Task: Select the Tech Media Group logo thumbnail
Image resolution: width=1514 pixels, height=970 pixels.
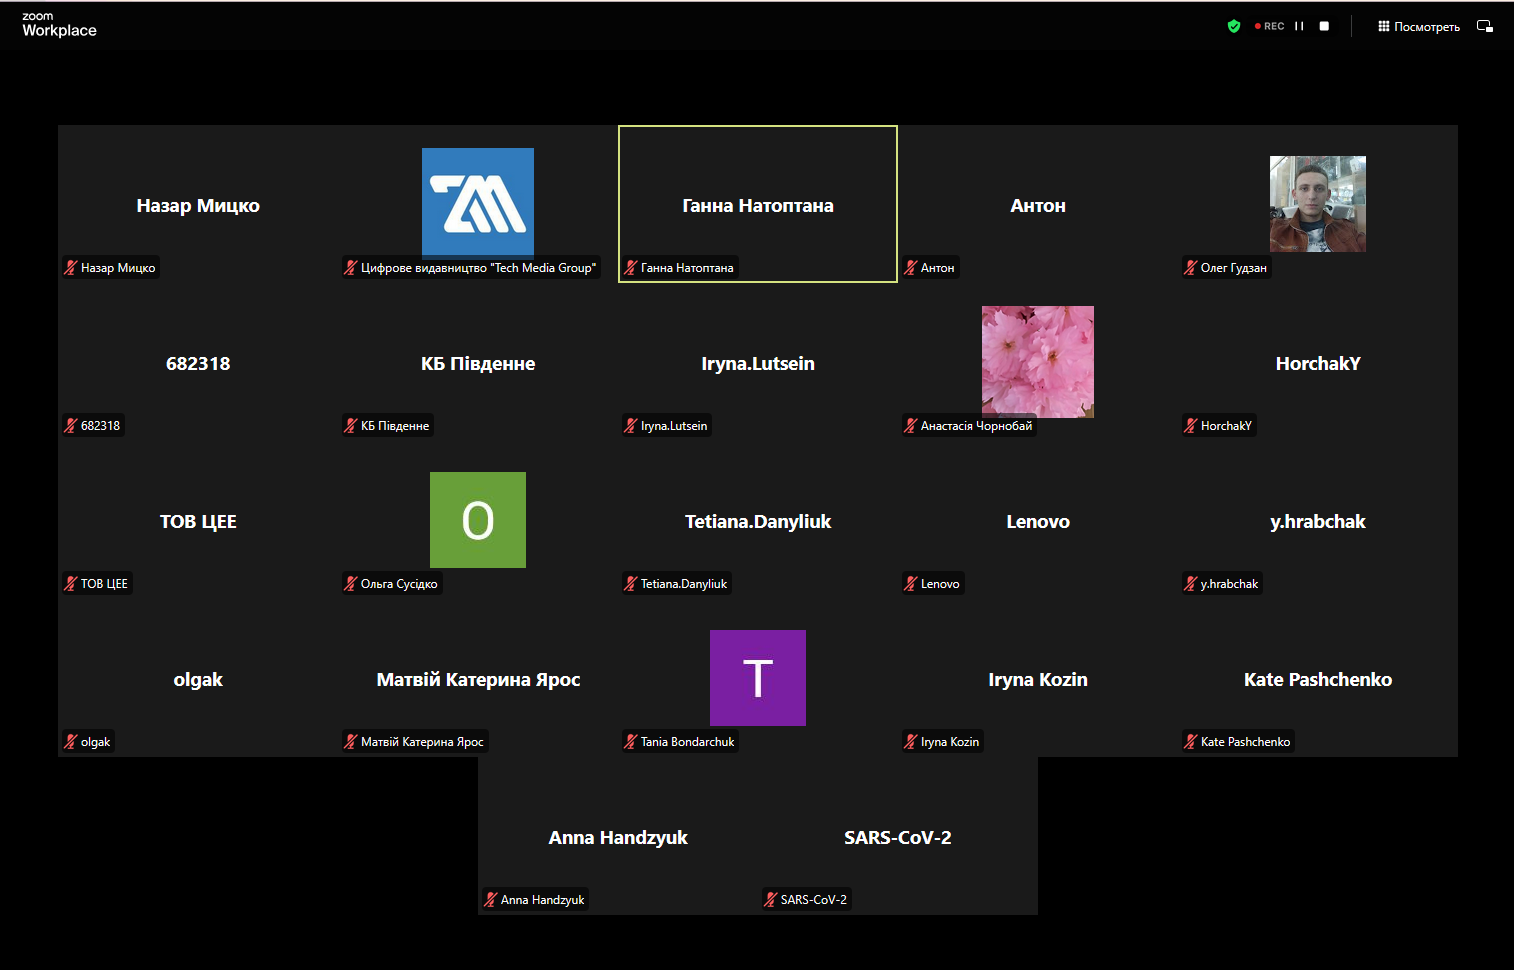Action: pos(478,203)
